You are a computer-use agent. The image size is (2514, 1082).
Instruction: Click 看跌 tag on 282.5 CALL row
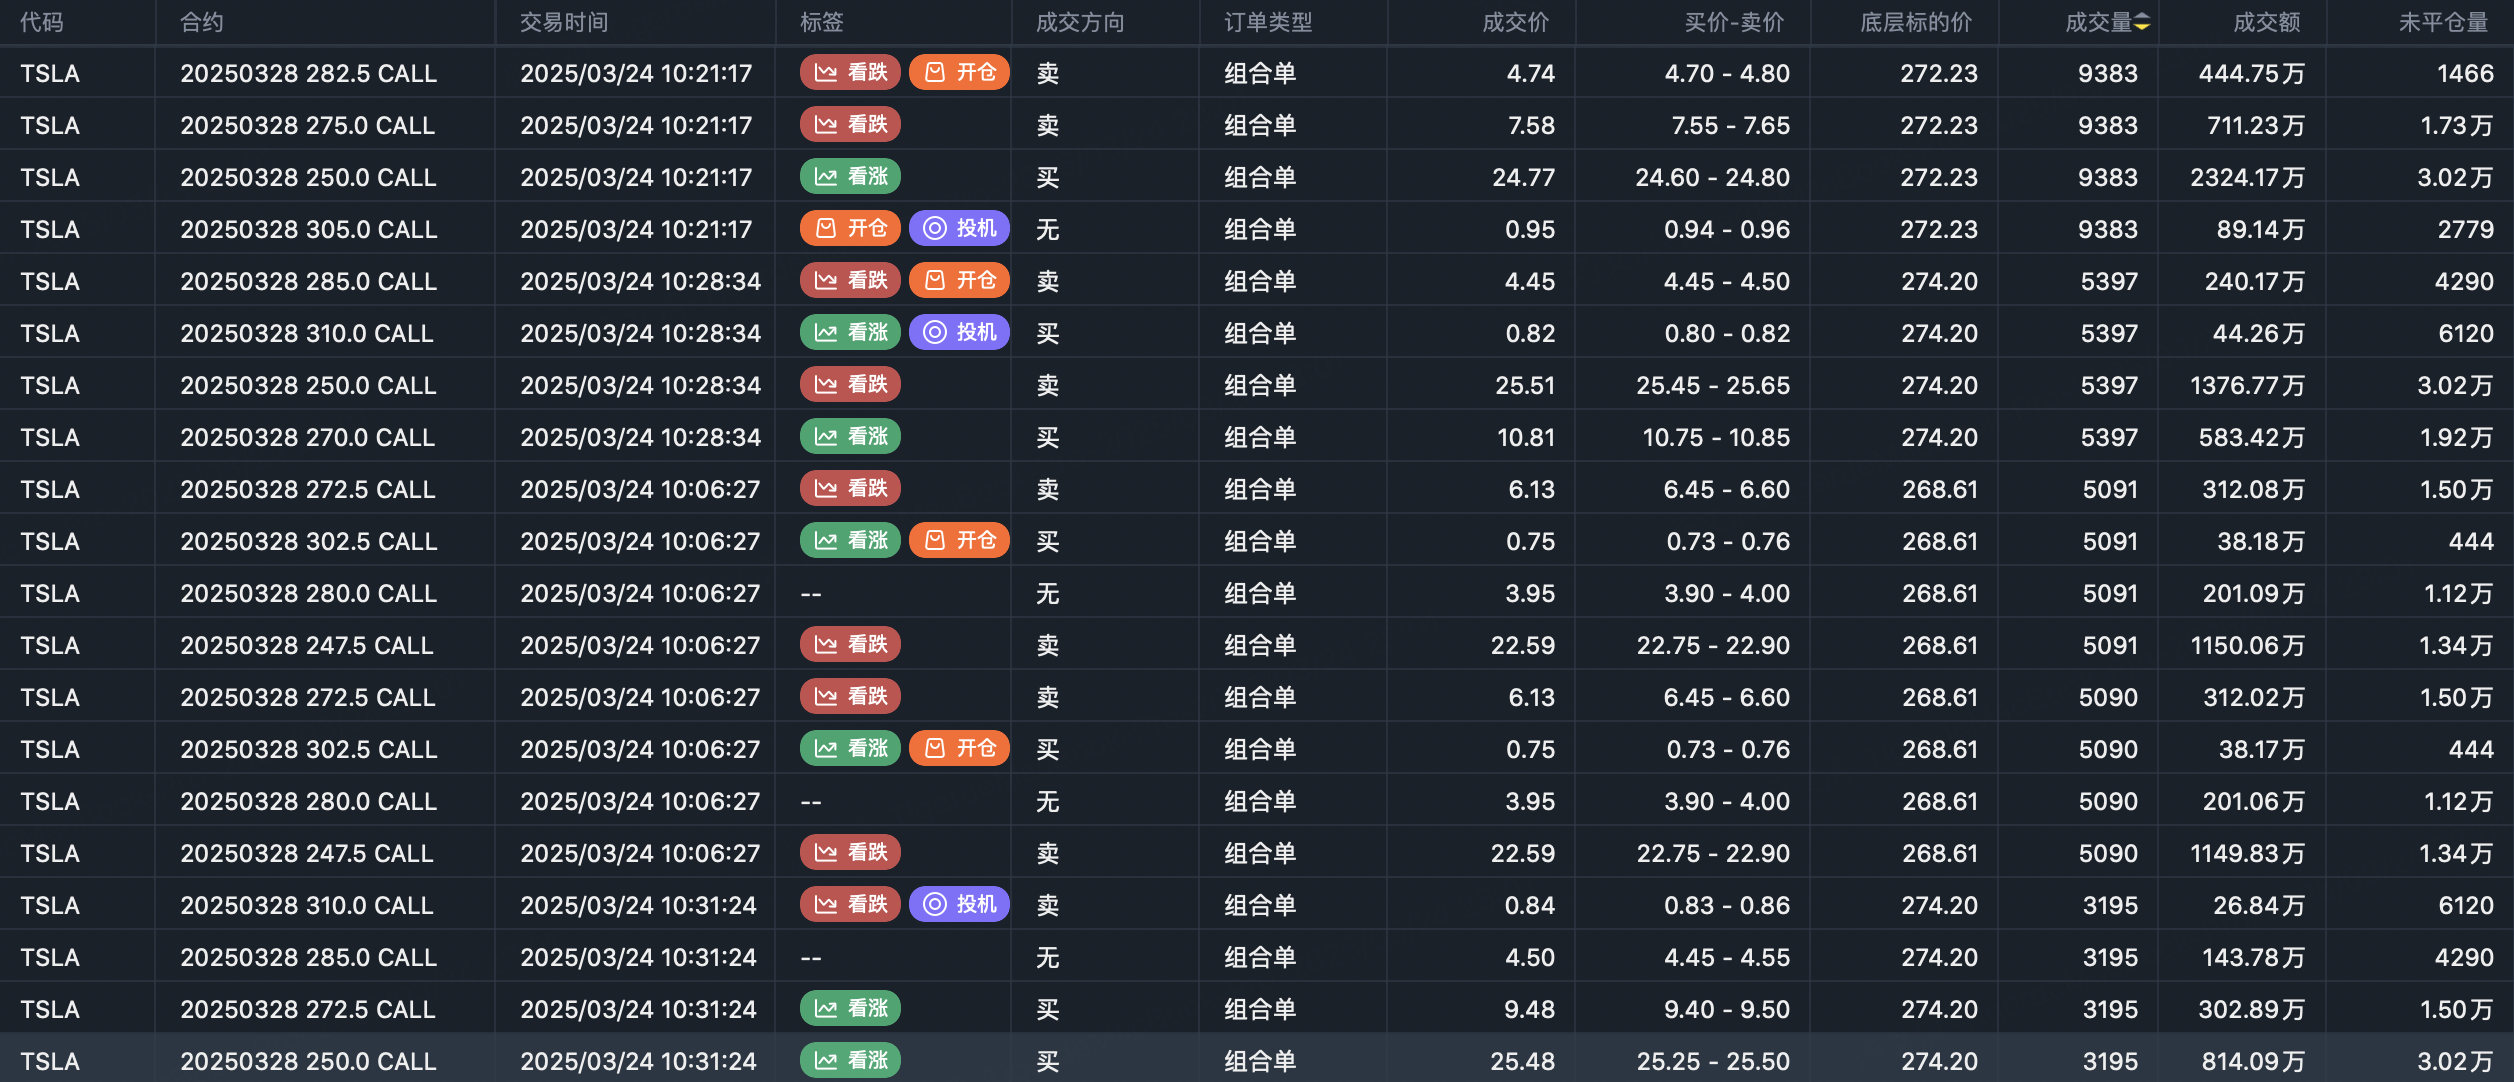(x=851, y=73)
